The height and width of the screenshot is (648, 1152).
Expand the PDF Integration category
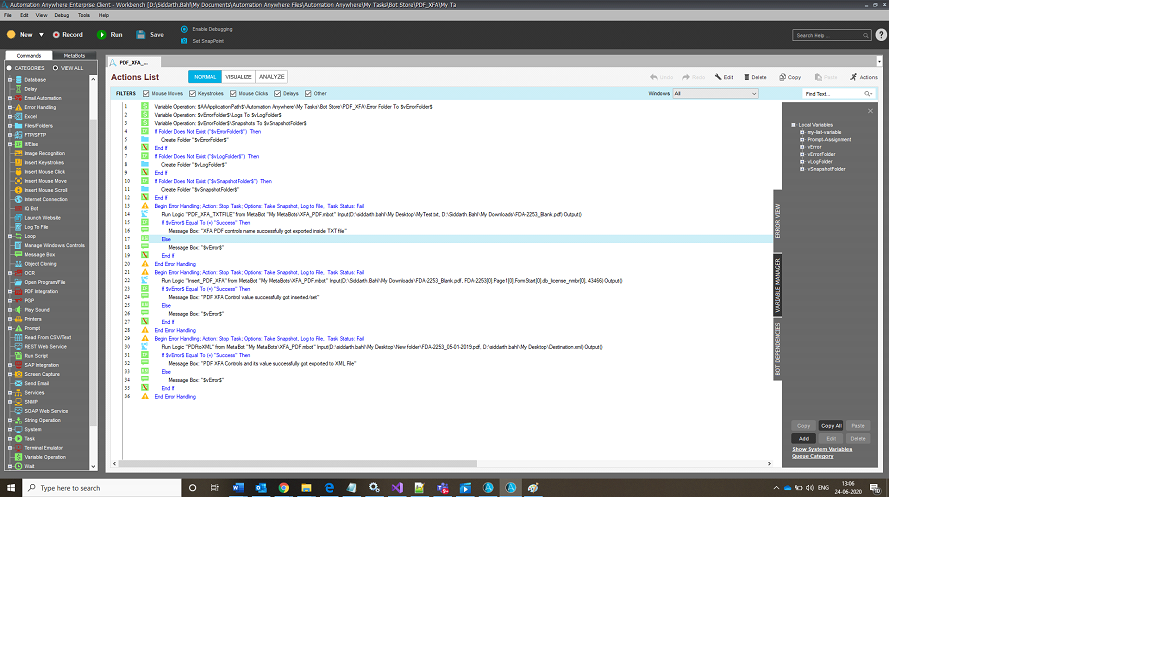coord(10,291)
